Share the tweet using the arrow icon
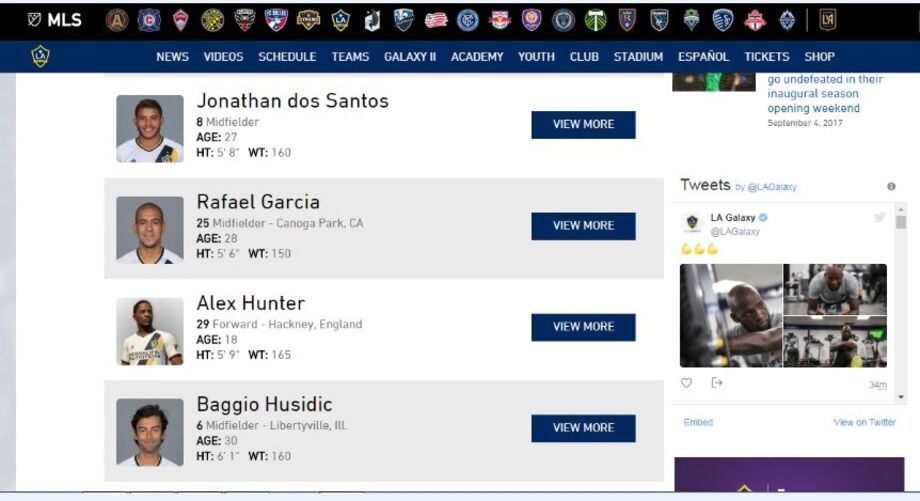Viewport: 920px width, 501px height. [x=716, y=383]
